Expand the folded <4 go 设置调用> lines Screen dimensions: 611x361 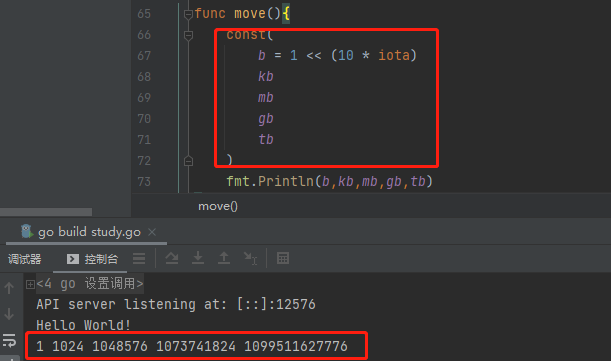(x=30, y=284)
